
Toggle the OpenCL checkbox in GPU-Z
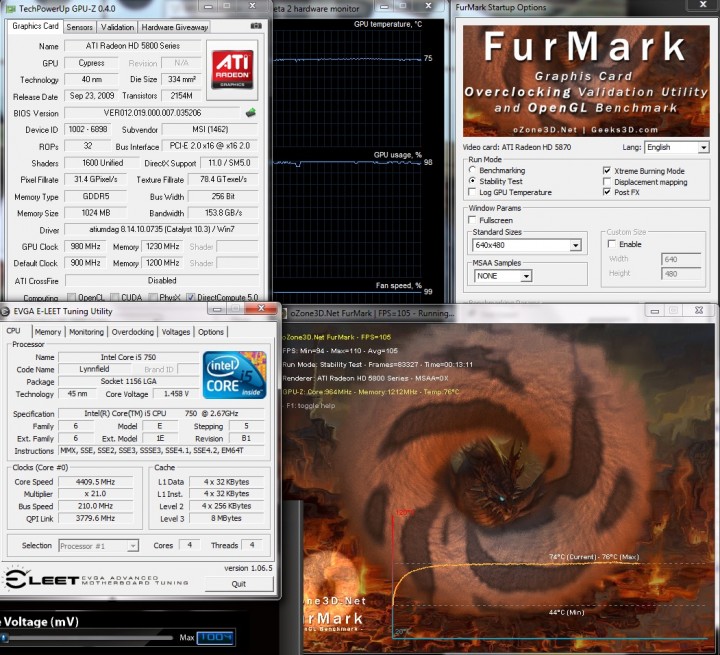point(72,297)
